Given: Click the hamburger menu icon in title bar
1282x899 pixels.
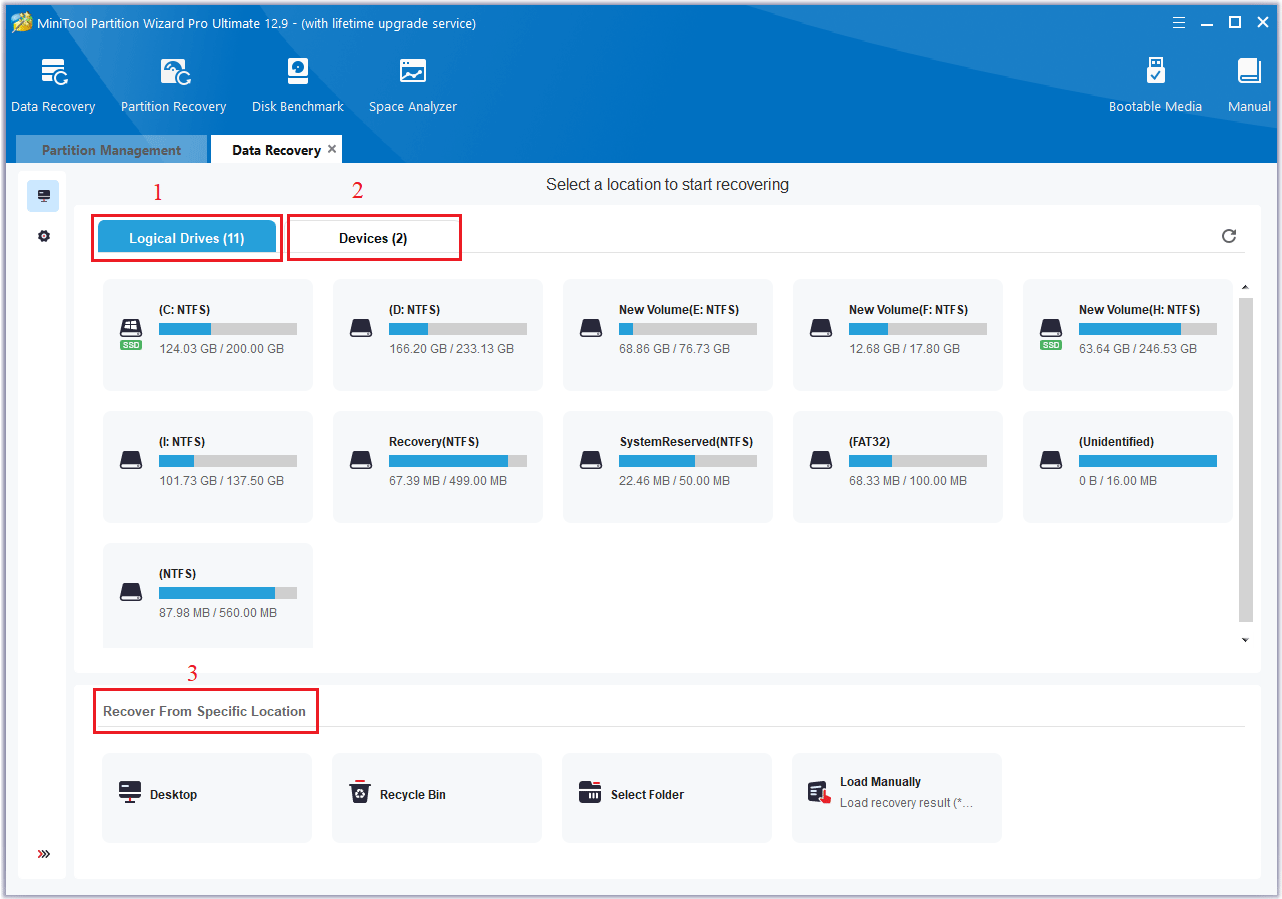Looking at the screenshot, I should [1179, 23].
